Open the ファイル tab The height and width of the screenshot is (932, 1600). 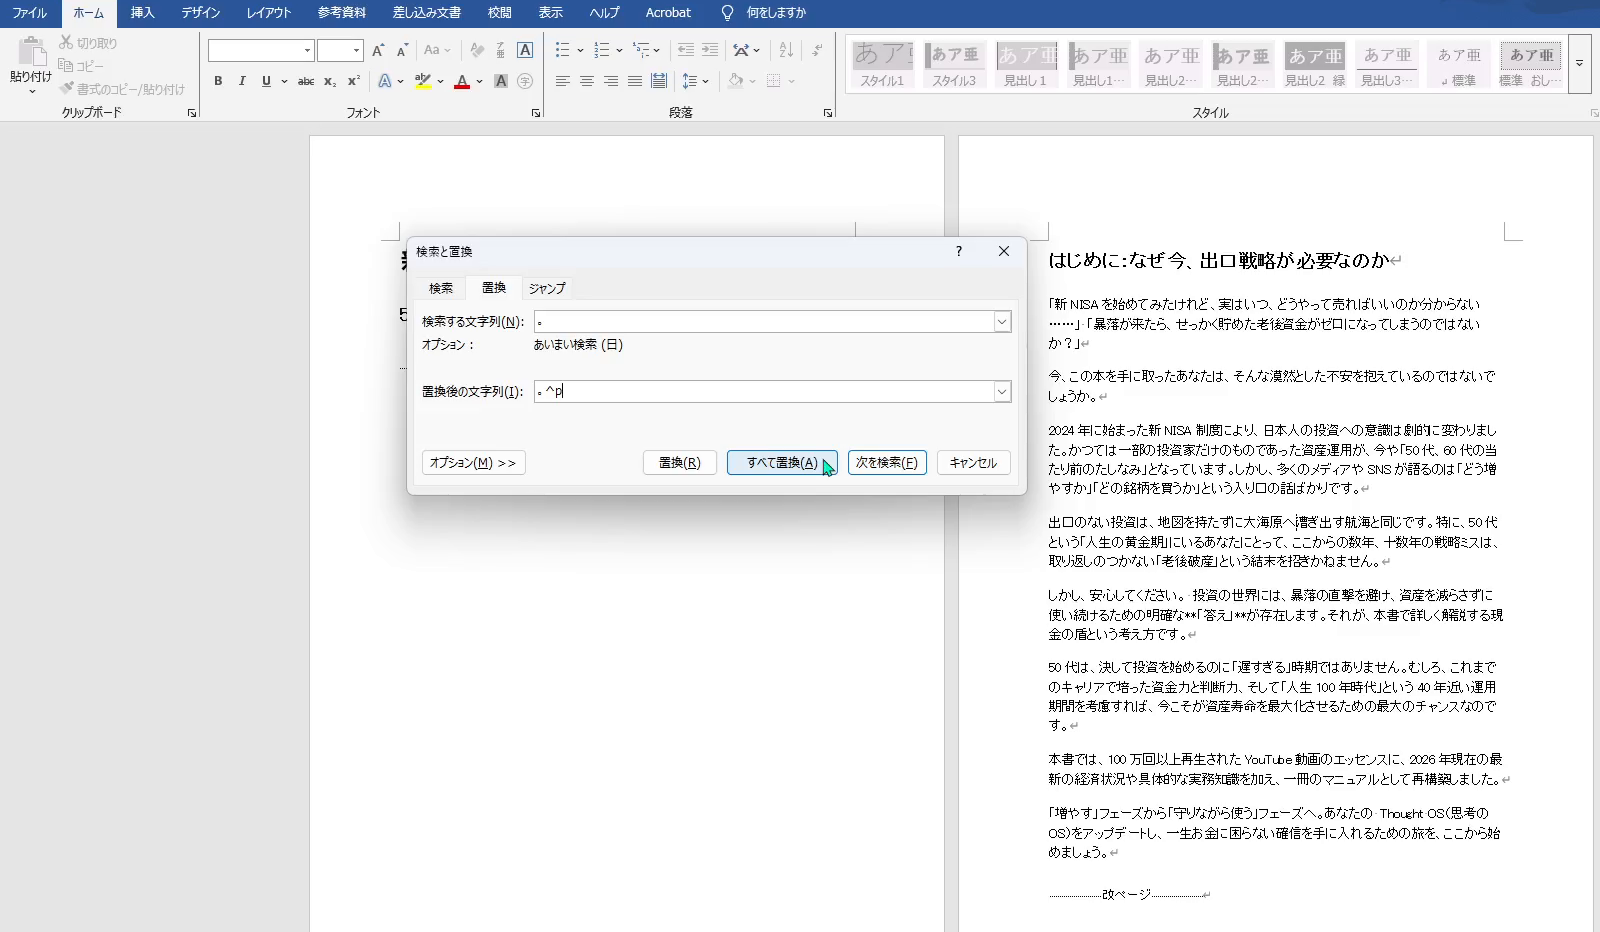click(x=30, y=13)
